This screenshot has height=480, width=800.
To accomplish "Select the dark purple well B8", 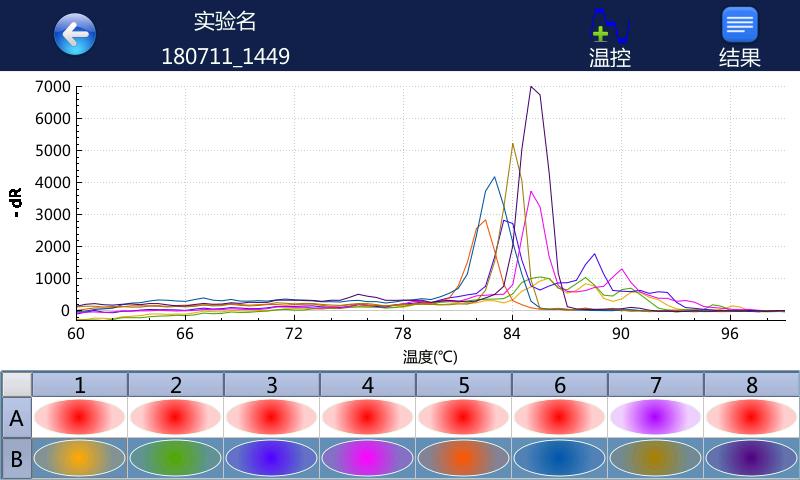I will (751, 458).
